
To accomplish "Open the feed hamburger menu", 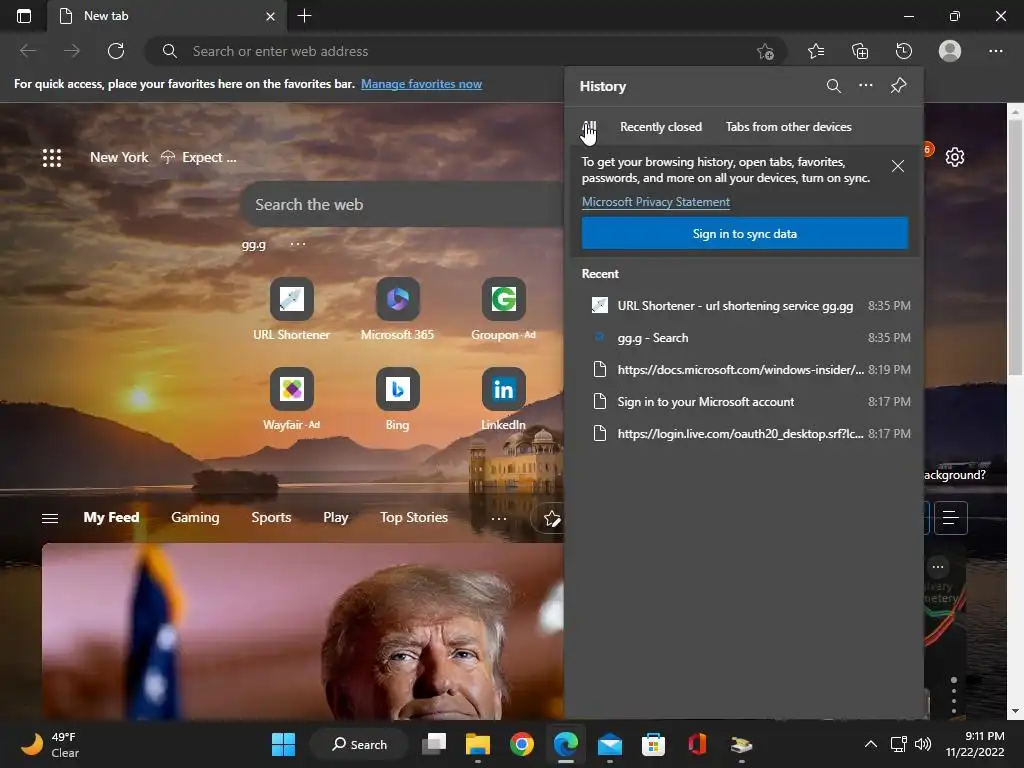I will tap(50, 518).
